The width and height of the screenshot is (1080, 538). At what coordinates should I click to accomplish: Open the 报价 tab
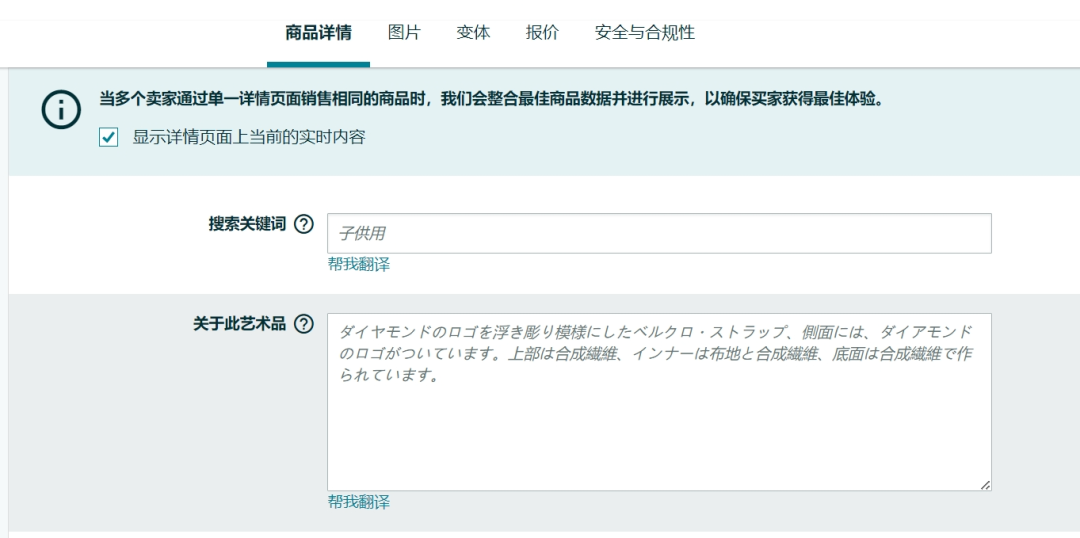pyautogui.click(x=542, y=33)
